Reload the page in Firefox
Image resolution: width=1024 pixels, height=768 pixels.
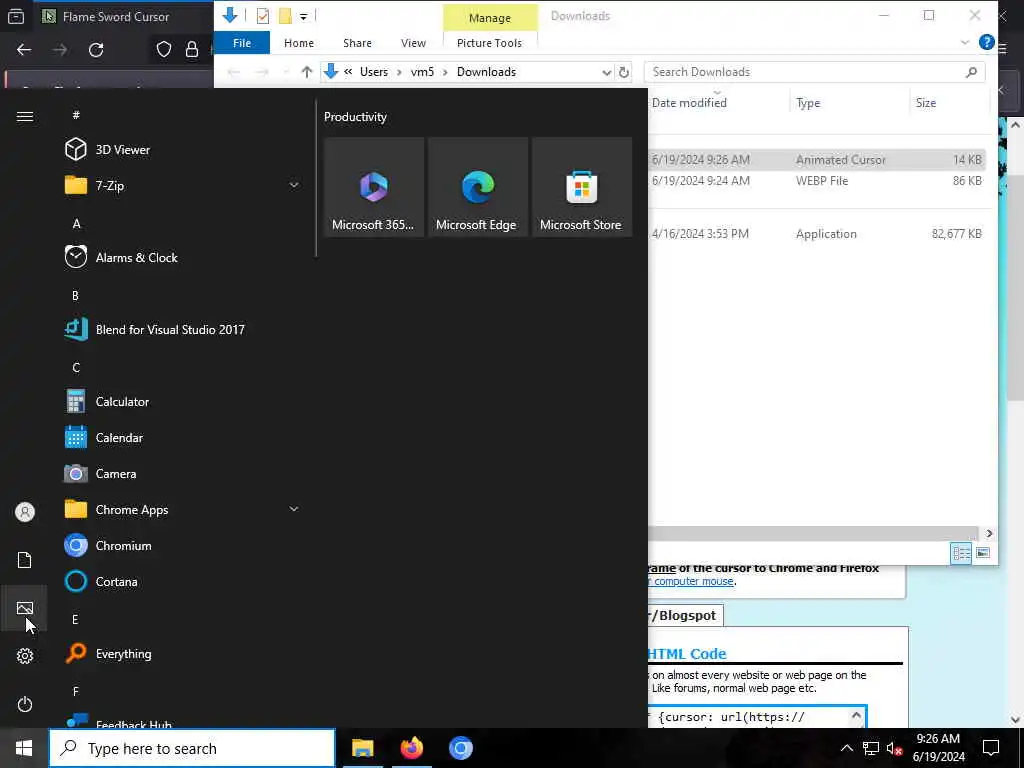[x=96, y=50]
